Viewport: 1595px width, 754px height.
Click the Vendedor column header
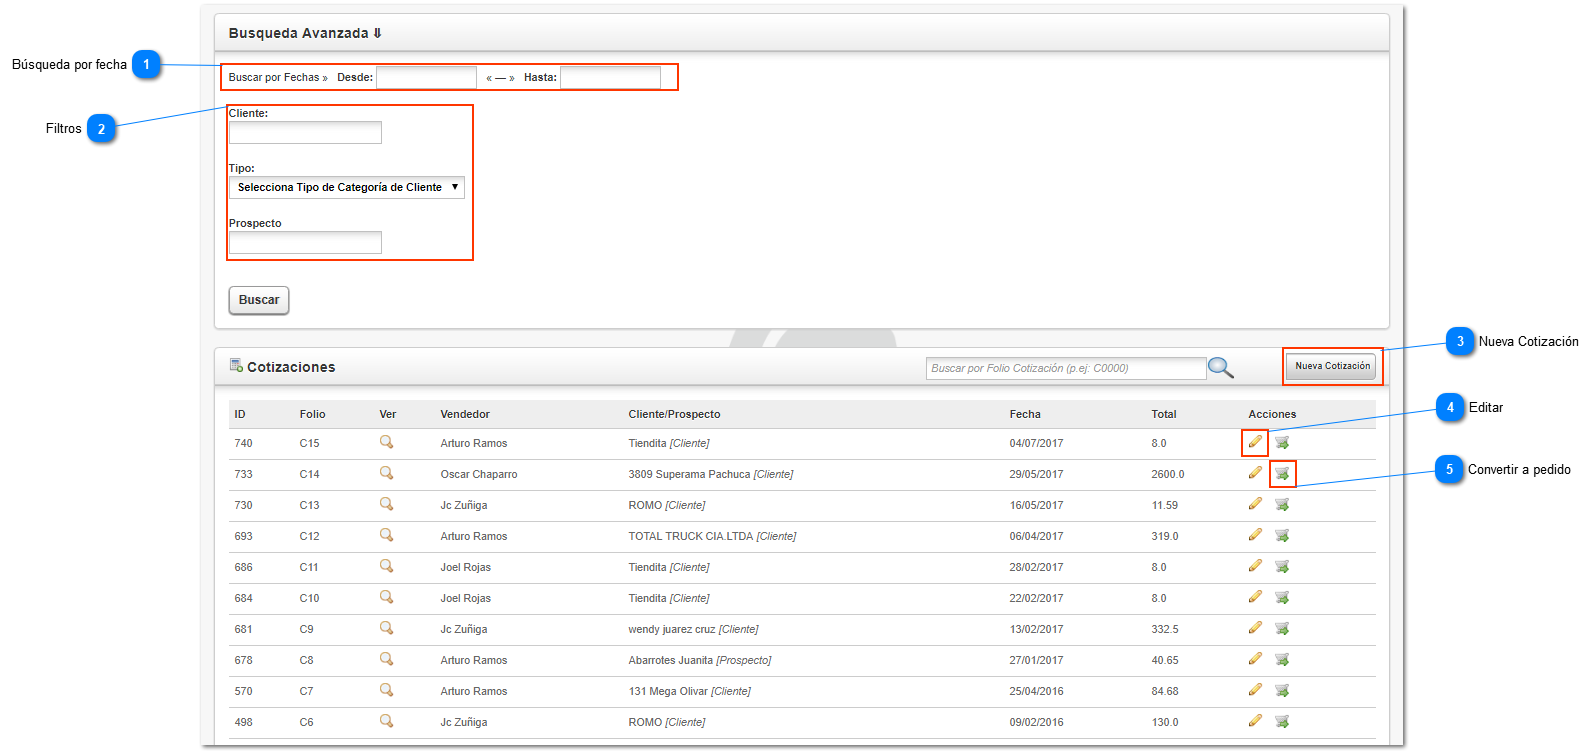[465, 414]
